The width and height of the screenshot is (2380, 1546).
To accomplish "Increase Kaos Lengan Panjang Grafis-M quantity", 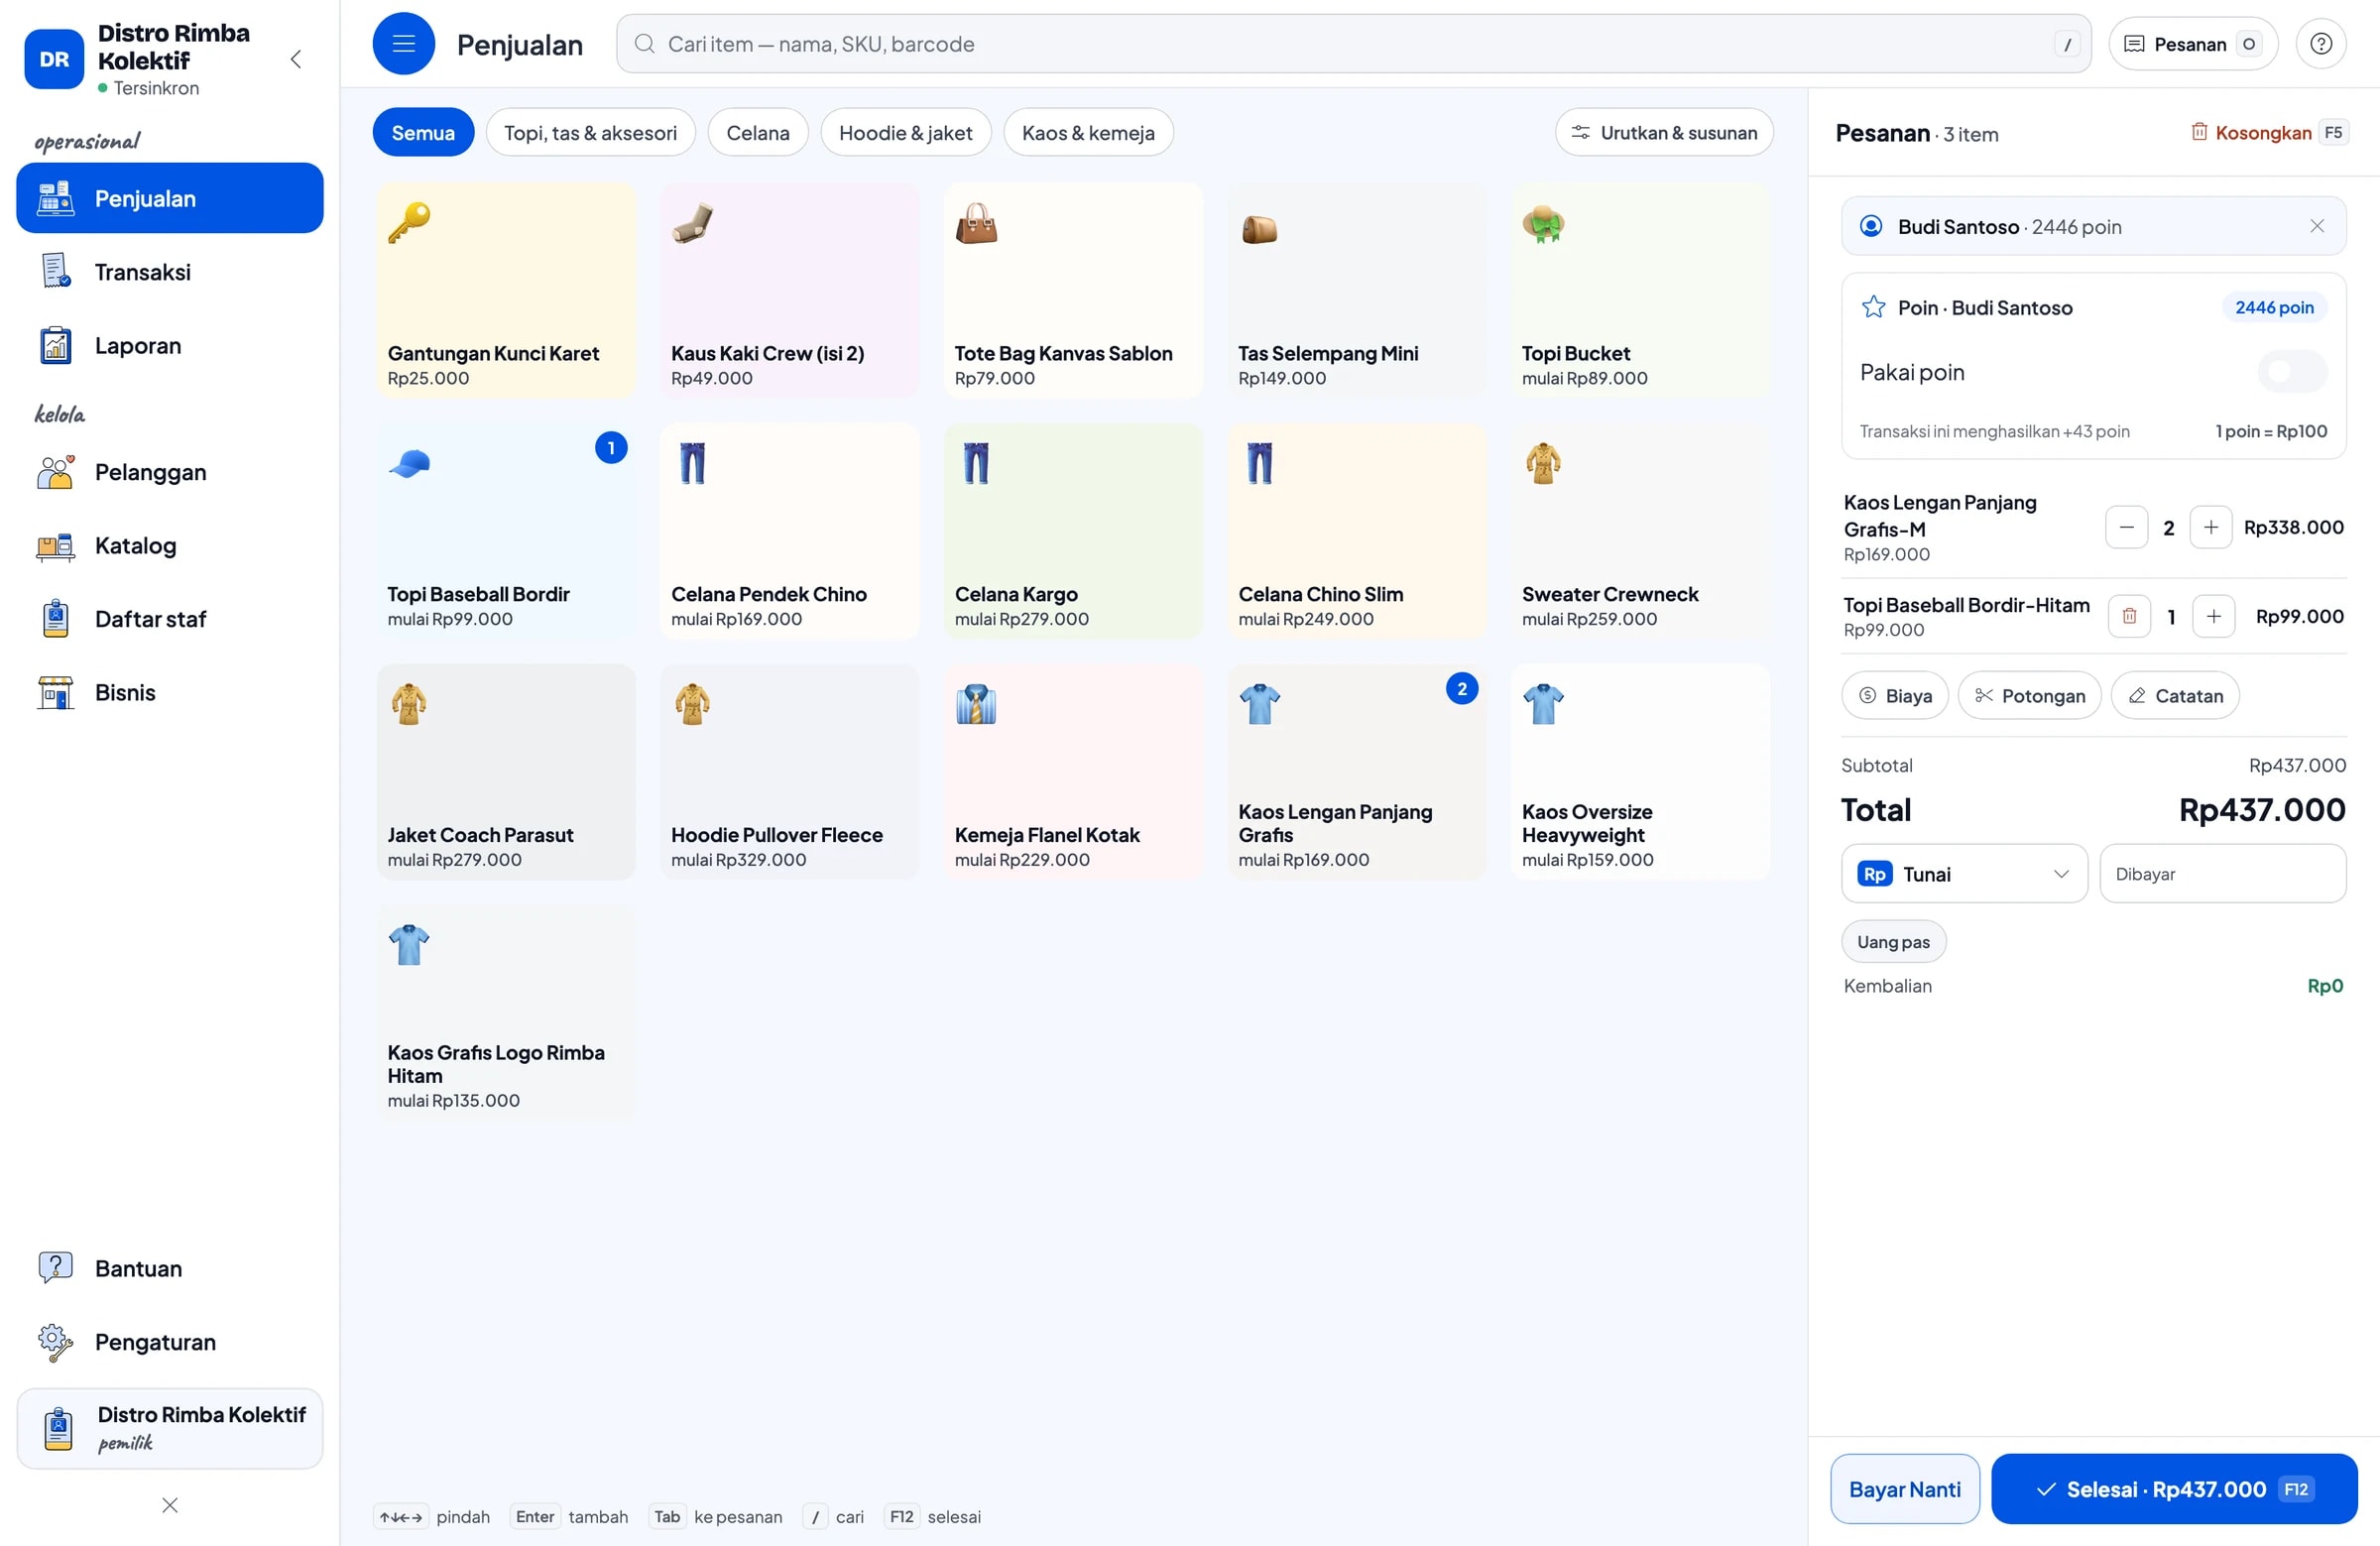I will (x=2210, y=527).
